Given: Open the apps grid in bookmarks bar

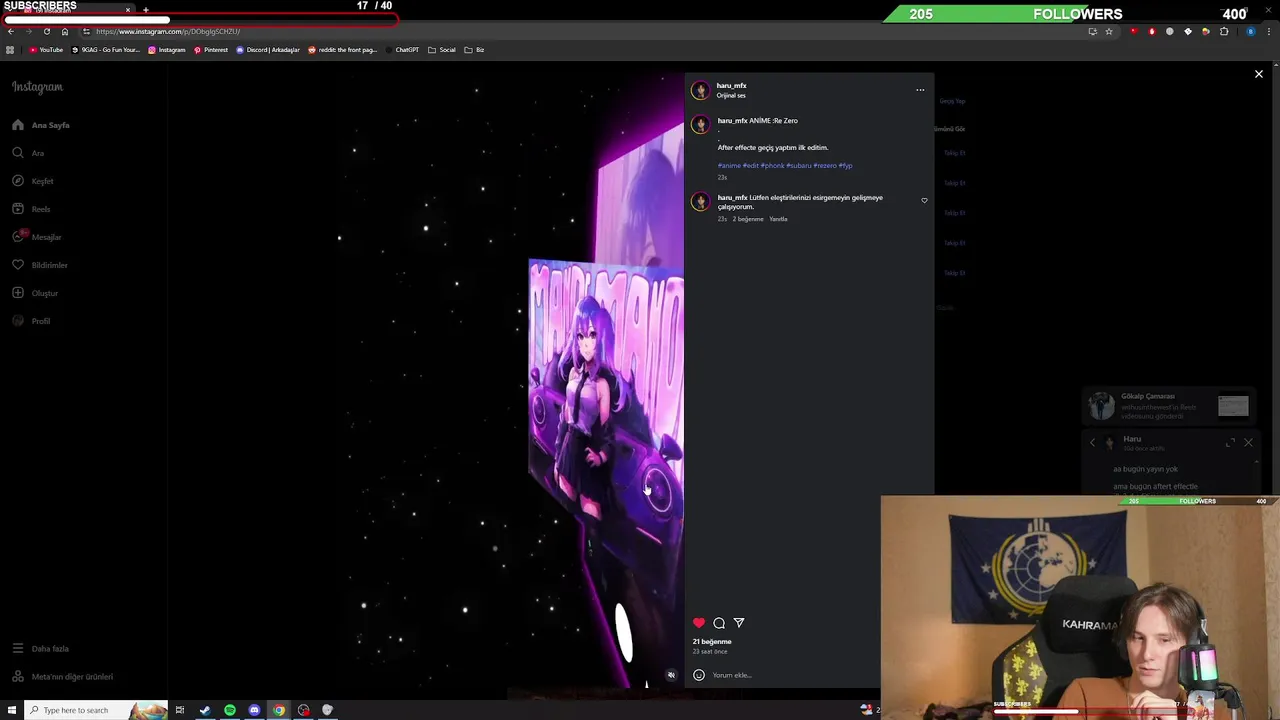Looking at the screenshot, I should click(10, 50).
